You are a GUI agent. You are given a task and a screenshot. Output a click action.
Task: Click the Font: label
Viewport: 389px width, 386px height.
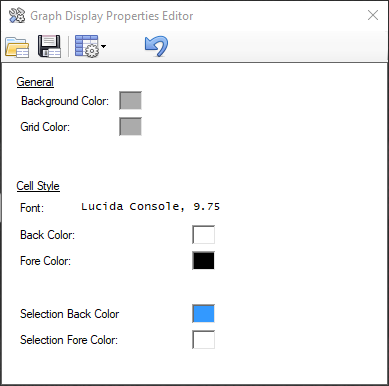(x=32, y=208)
